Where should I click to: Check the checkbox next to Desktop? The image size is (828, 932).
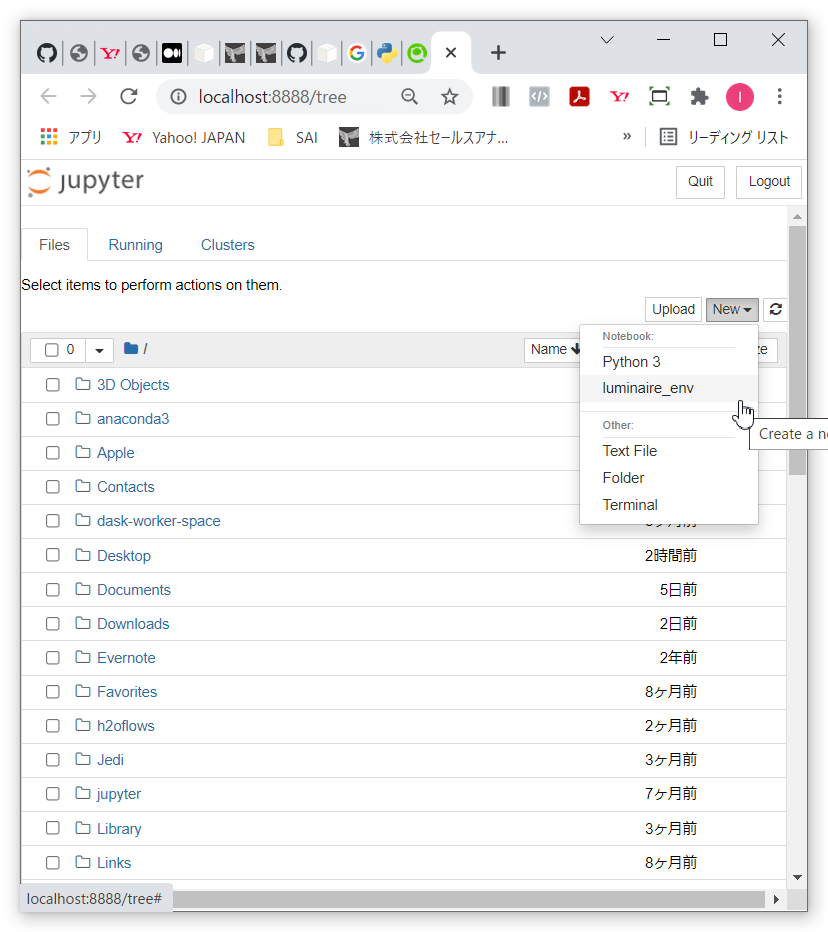pos(52,555)
